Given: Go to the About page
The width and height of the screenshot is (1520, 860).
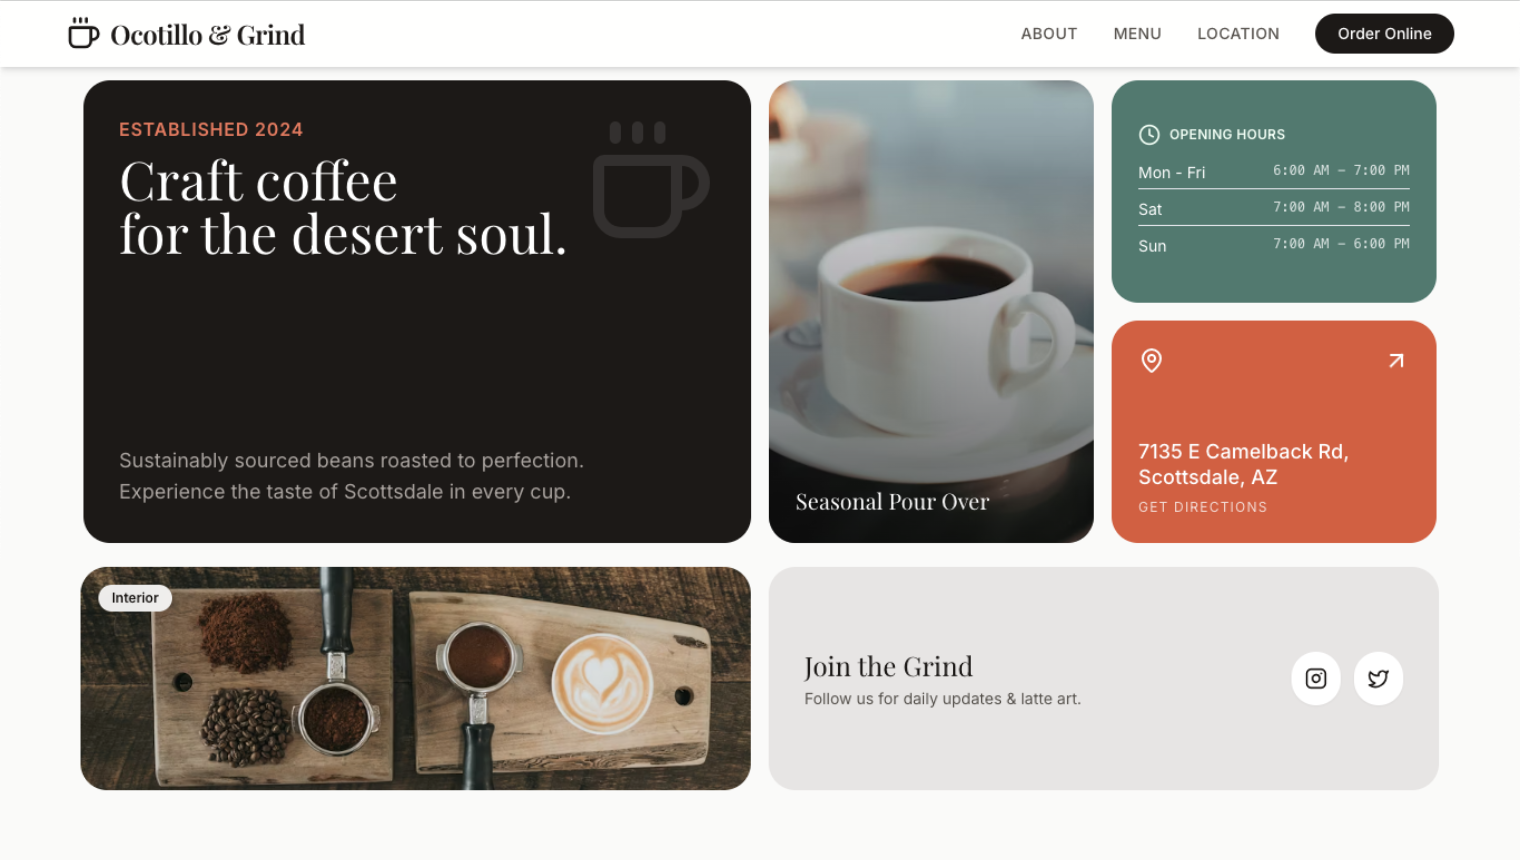Looking at the screenshot, I should (1049, 34).
